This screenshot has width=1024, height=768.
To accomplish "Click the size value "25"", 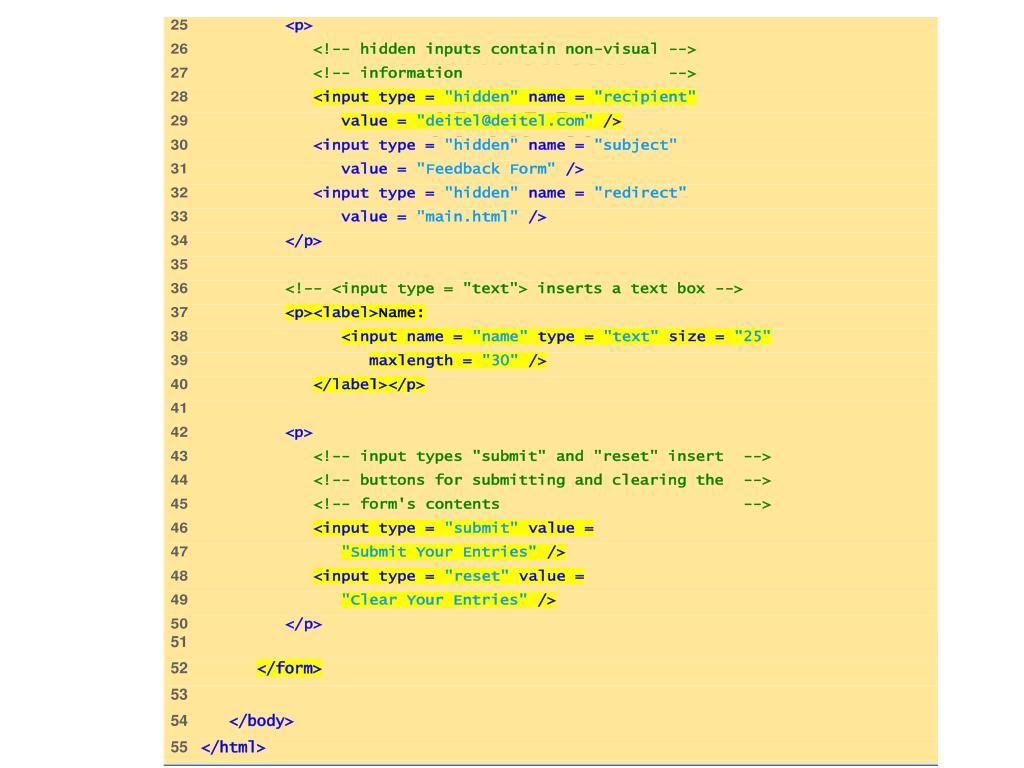I will pos(752,336).
